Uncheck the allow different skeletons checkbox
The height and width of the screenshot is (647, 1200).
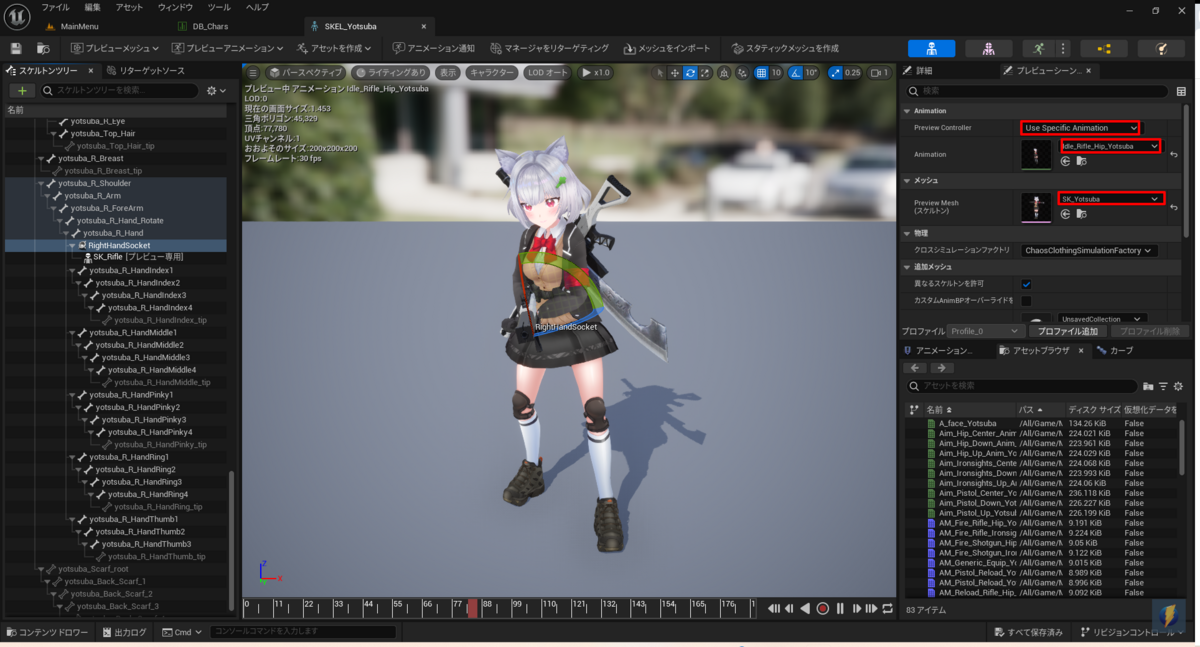1026,284
